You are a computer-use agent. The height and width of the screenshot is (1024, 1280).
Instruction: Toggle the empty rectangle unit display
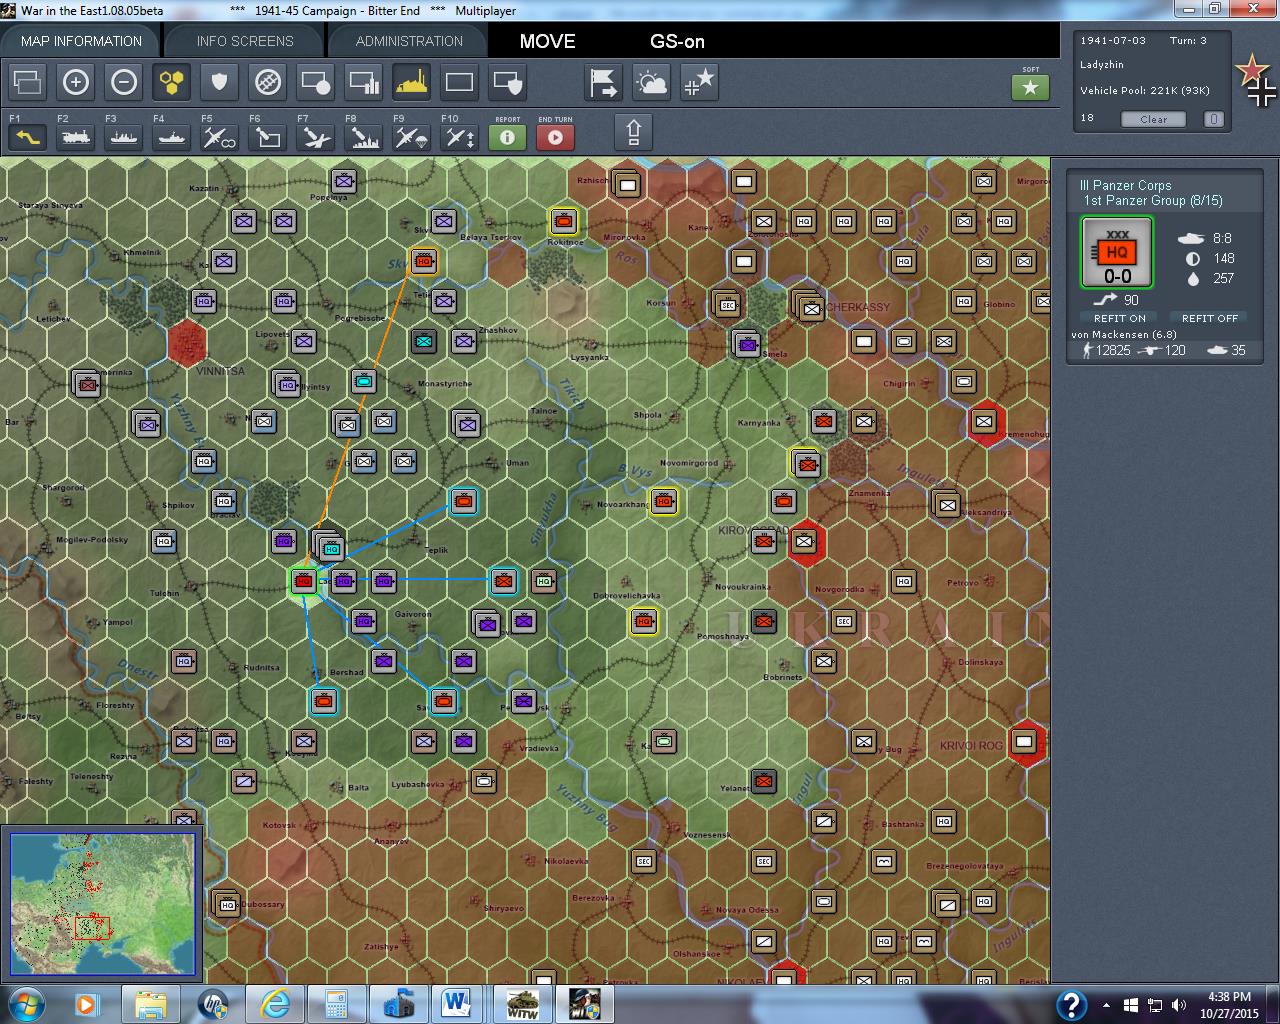(x=460, y=82)
